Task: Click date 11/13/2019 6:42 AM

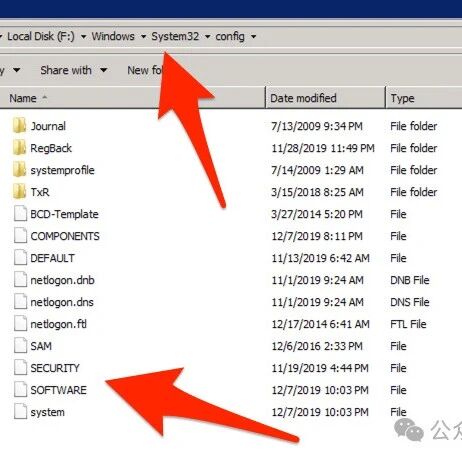Action: (x=320, y=258)
